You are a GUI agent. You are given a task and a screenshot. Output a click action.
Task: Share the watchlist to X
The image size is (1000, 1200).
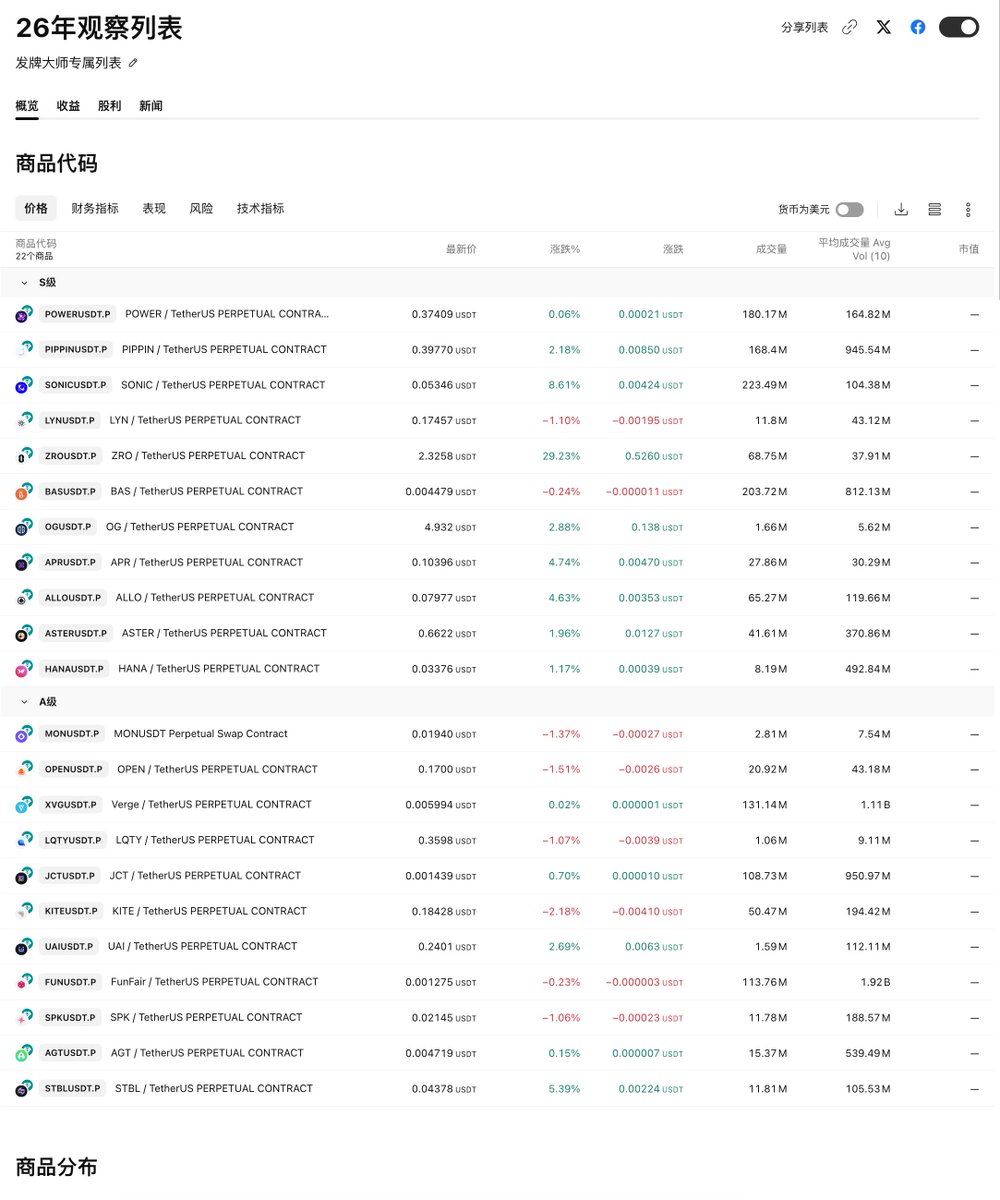[x=883, y=27]
